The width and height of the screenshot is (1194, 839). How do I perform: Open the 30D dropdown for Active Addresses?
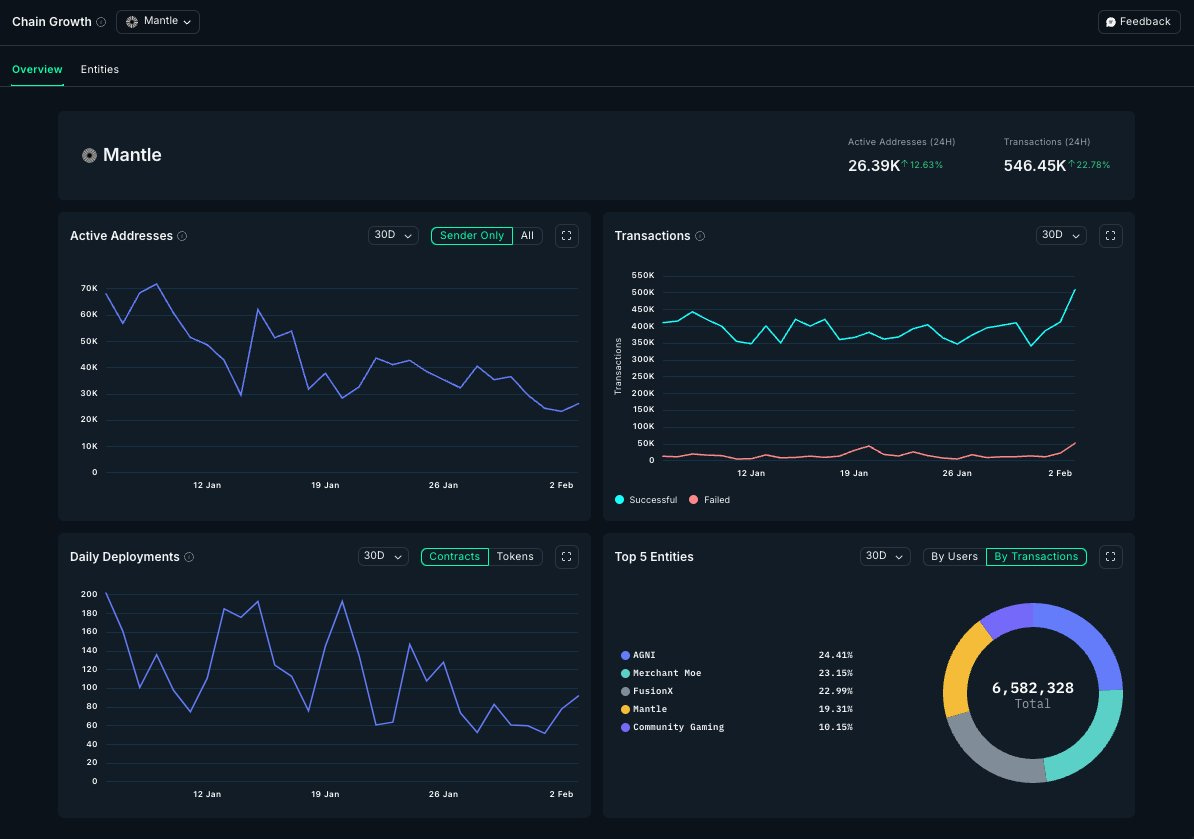[393, 235]
